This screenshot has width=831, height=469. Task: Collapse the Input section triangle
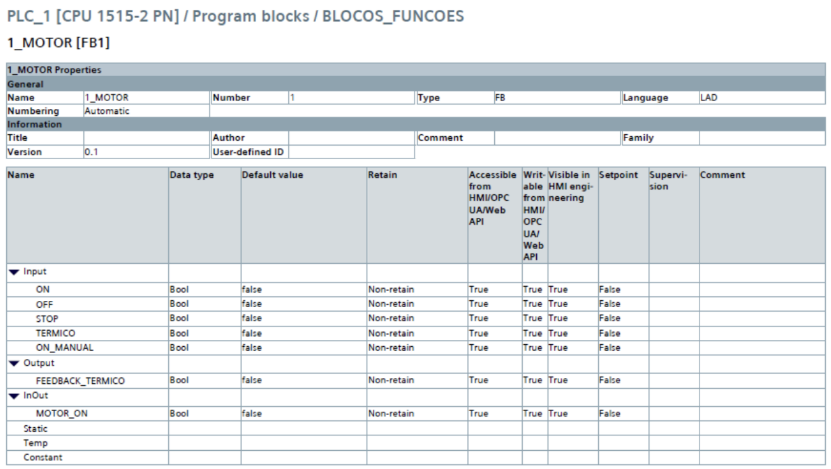(14, 271)
